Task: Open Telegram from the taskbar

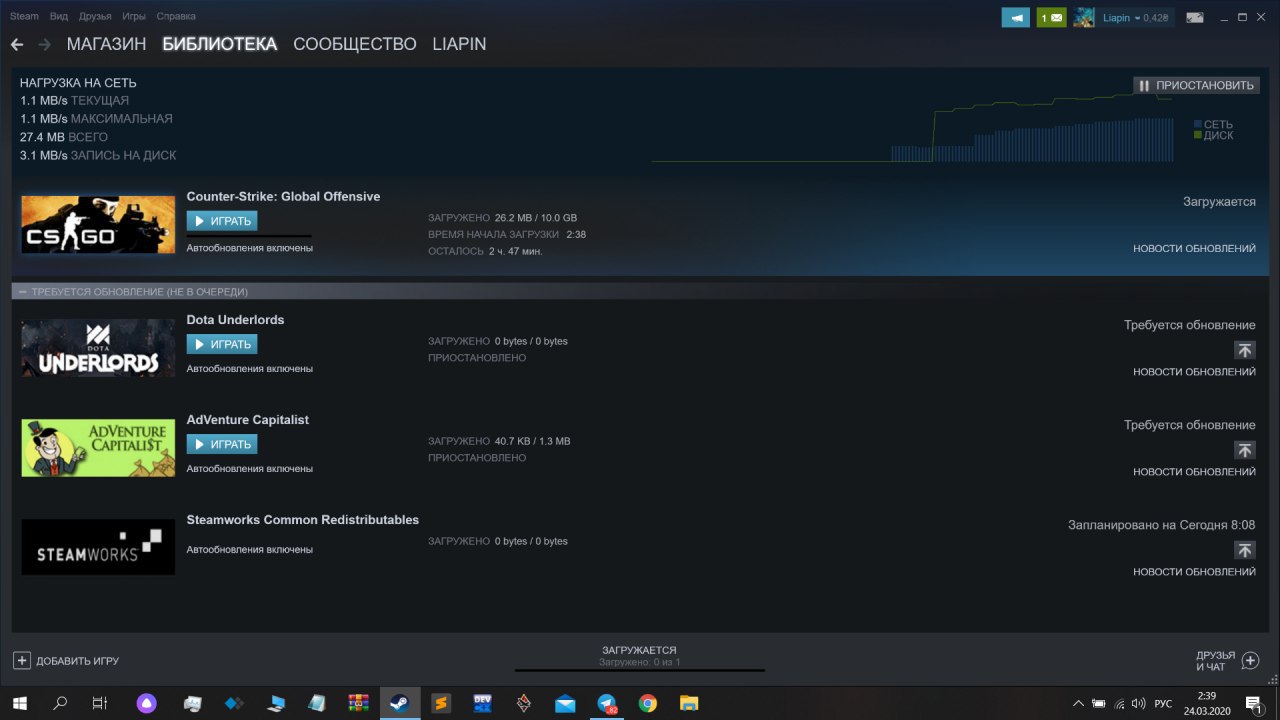Action: pos(606,704)
